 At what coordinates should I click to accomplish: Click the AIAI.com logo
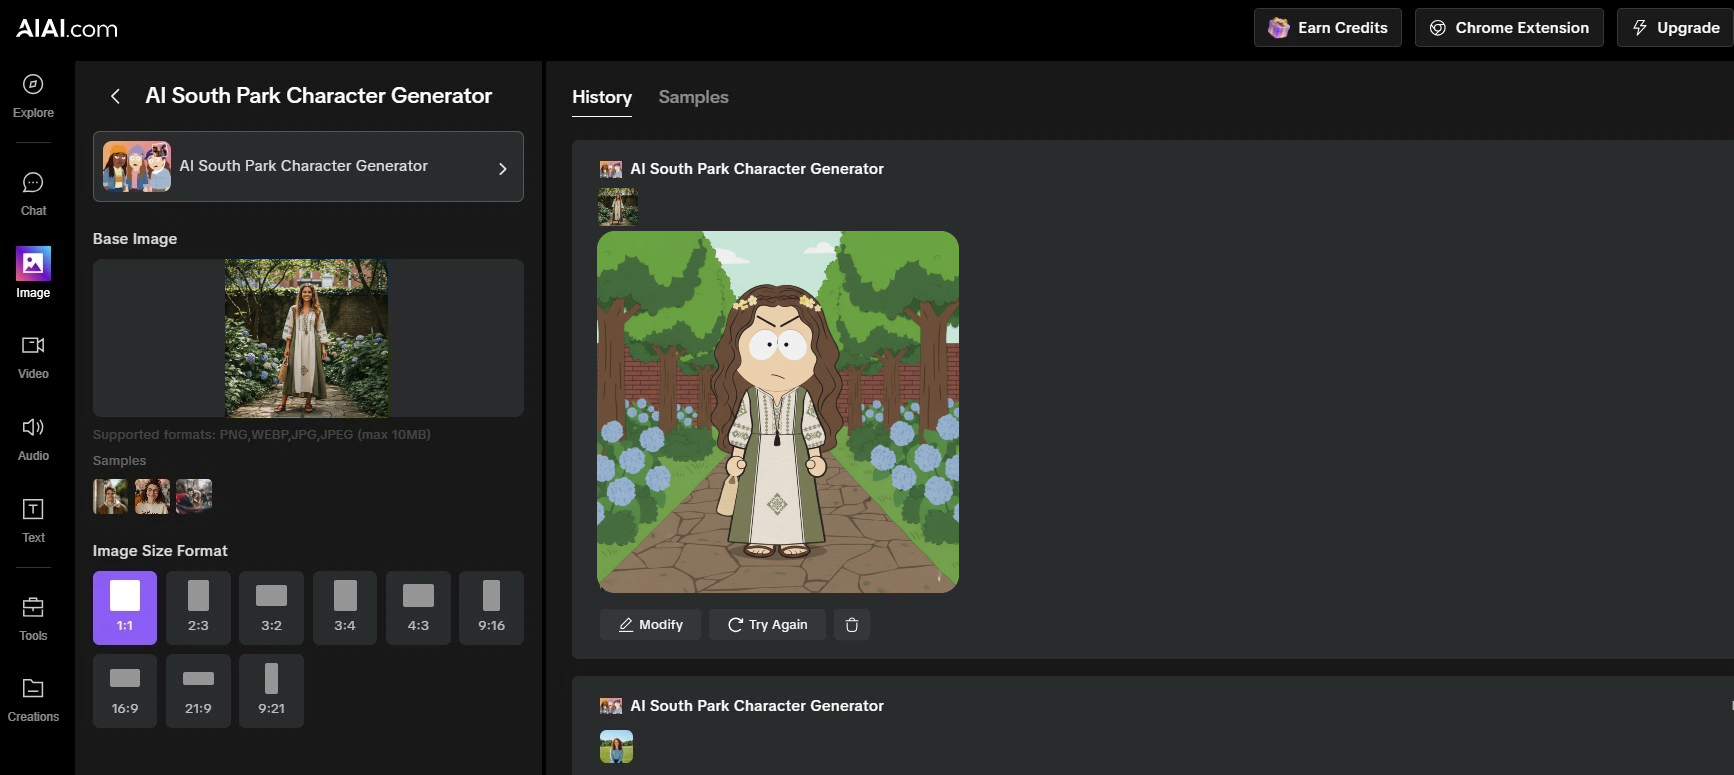pyautogui.click(x=67, y=28)
